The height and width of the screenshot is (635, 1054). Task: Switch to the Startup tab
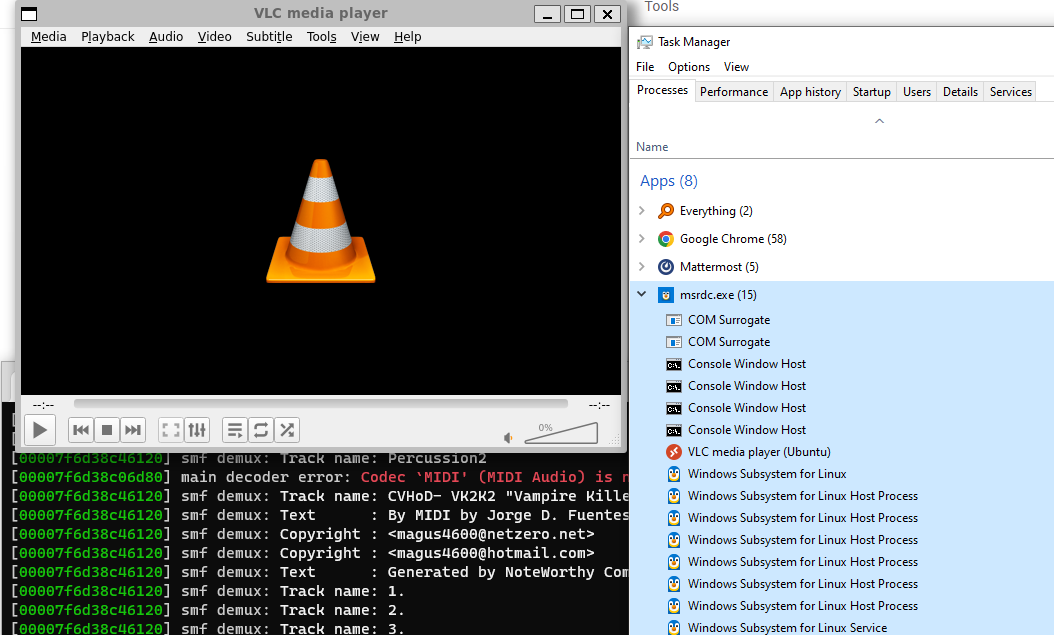(871, 91)
